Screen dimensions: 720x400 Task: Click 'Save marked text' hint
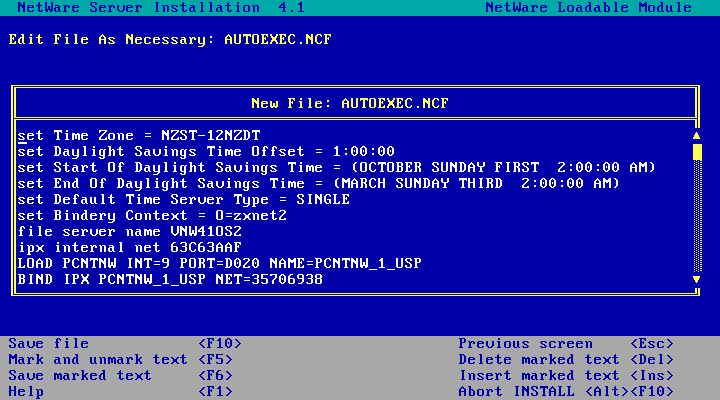[80, 375]
